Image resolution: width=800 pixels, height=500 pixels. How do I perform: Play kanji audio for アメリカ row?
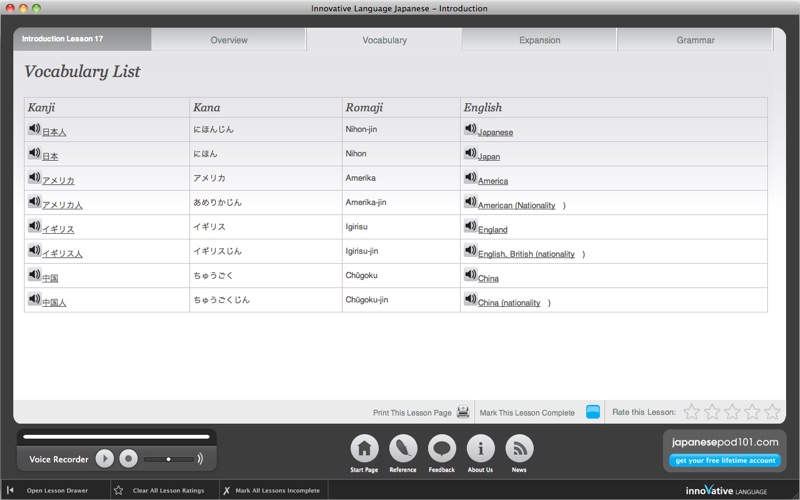34,177
